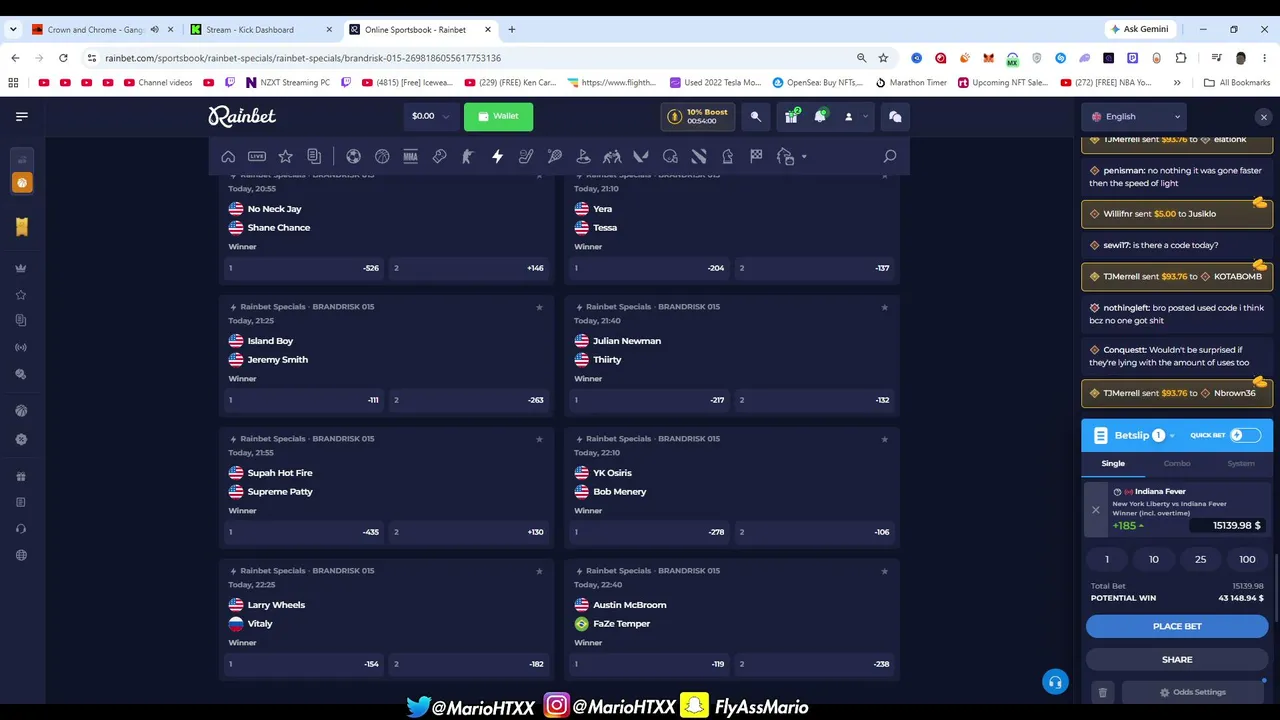The width and height of the screenshot is (1280, 720).
Task: Select the Valorant esports icon
Action: click(x=641, y=156)
